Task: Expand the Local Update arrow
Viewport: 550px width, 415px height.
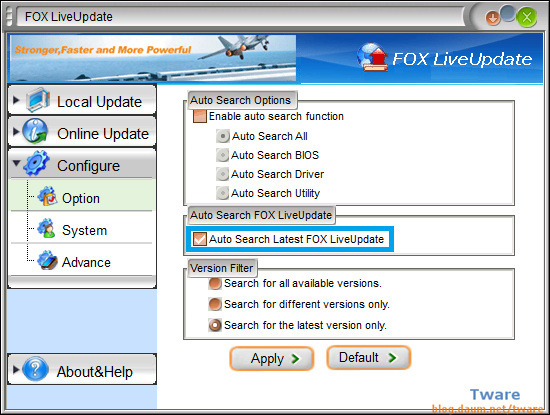Action: coord(16,100)
